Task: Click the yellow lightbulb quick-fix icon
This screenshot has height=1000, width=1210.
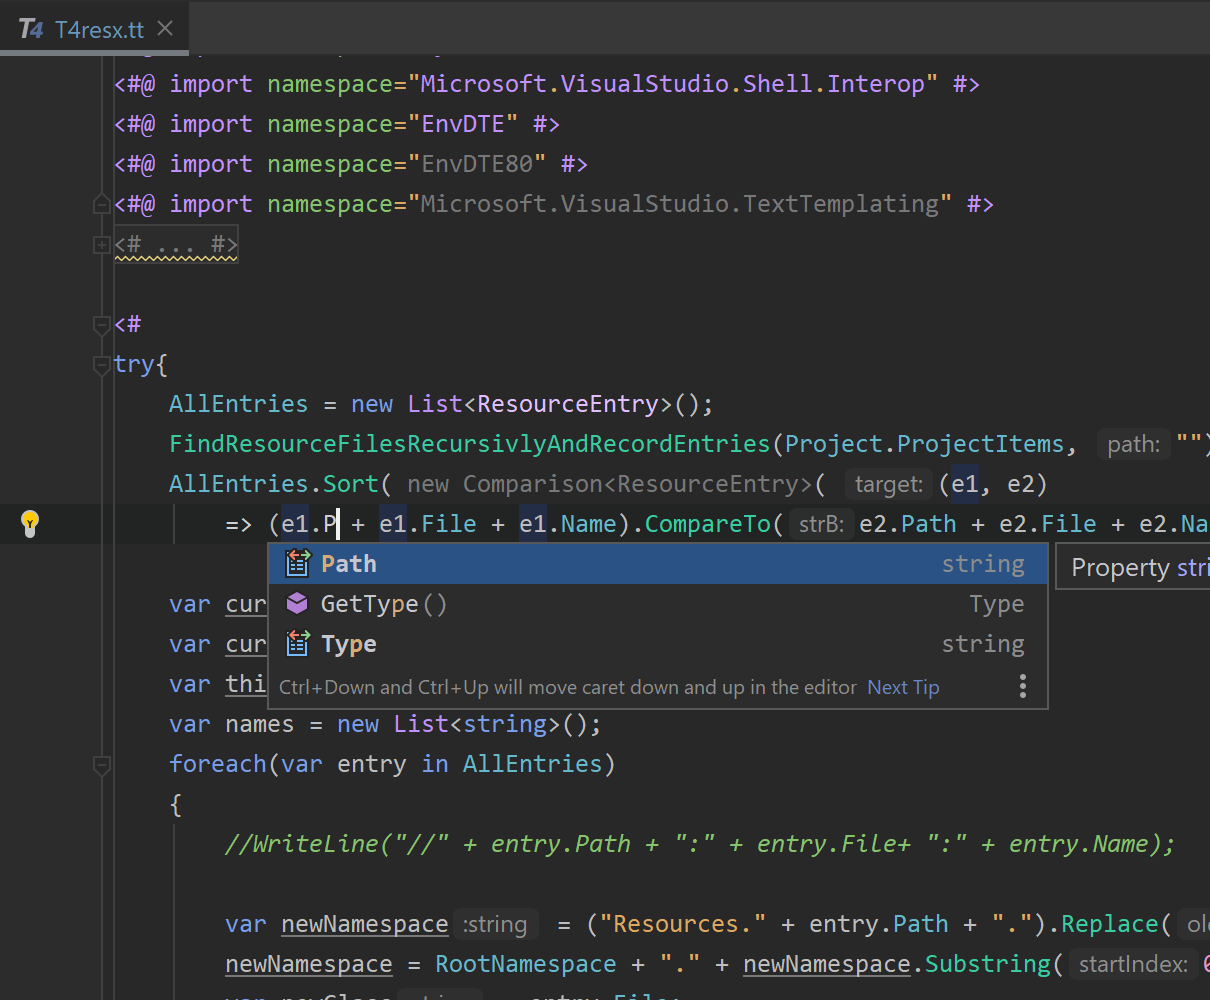Action: click(x=30, y=522)
